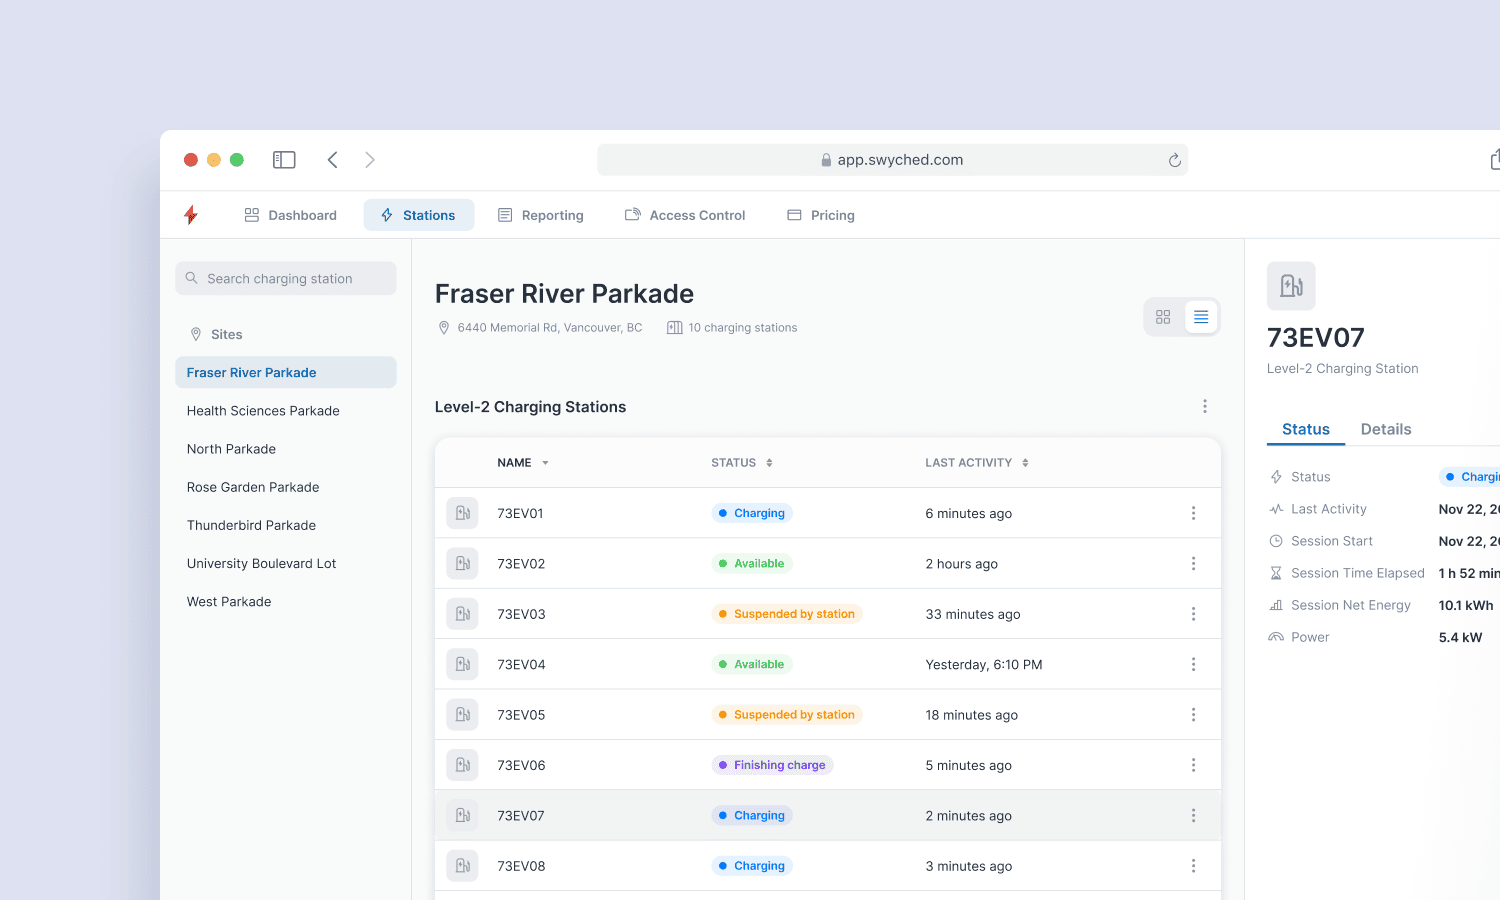The image size is (1500, 900).
Task: Open the Reporting tab
Action: click(541, 215)
